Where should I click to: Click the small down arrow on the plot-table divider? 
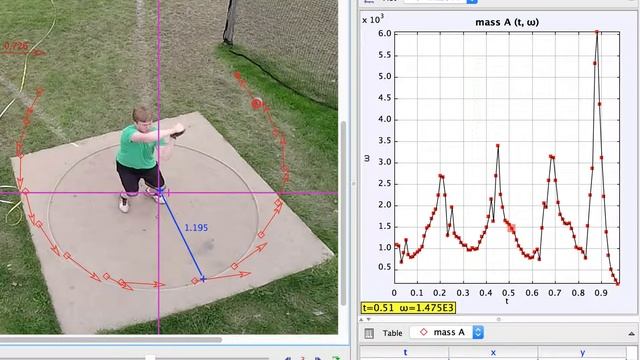click(x=369, y=319)
